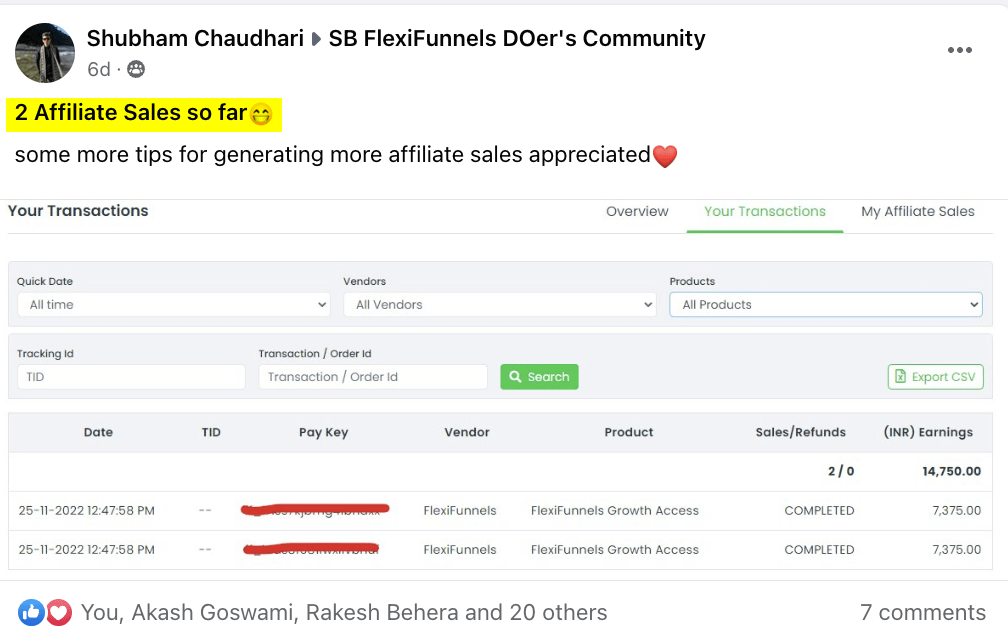Click Shubham Chaudhari's profile picture
Screen dimensions: 1008x642
(44, 52)
